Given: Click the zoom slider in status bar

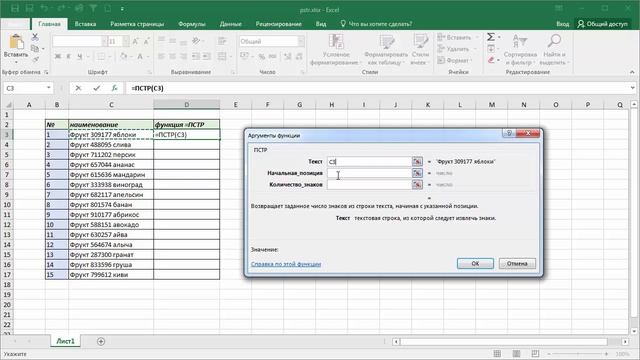Looking at the screenshot, I should click(x=578, y=353).
